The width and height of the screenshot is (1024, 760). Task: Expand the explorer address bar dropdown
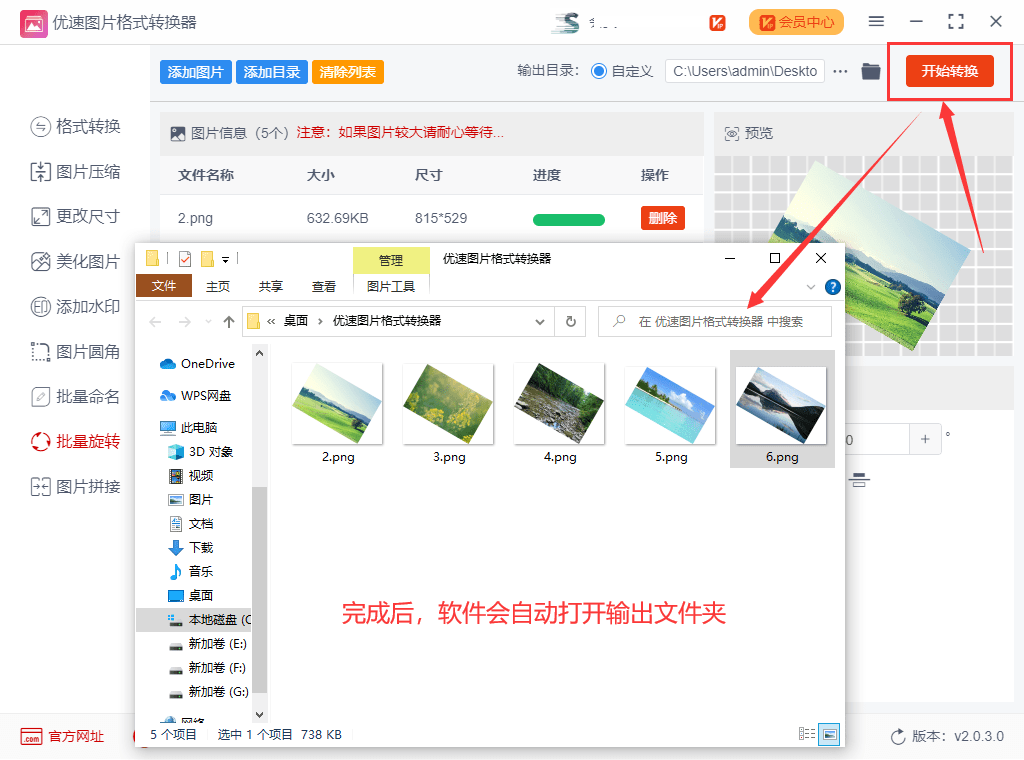pos(539,322)
